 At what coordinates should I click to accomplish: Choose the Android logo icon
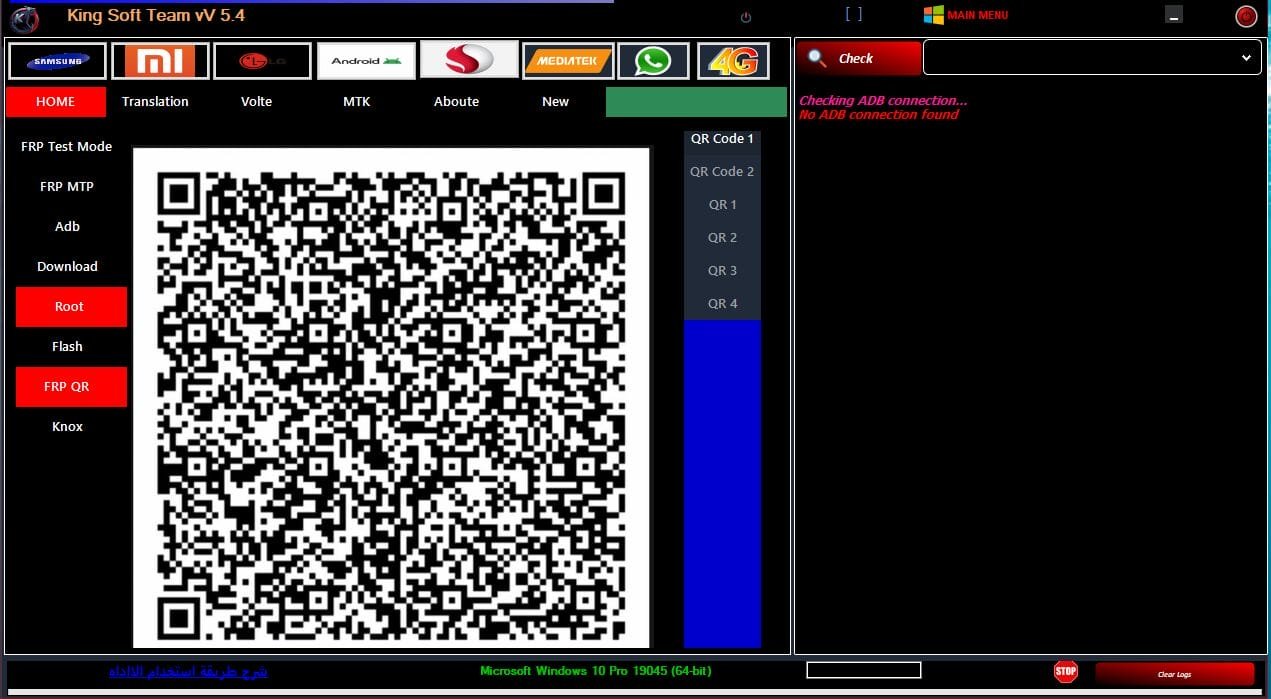[365, 61]
